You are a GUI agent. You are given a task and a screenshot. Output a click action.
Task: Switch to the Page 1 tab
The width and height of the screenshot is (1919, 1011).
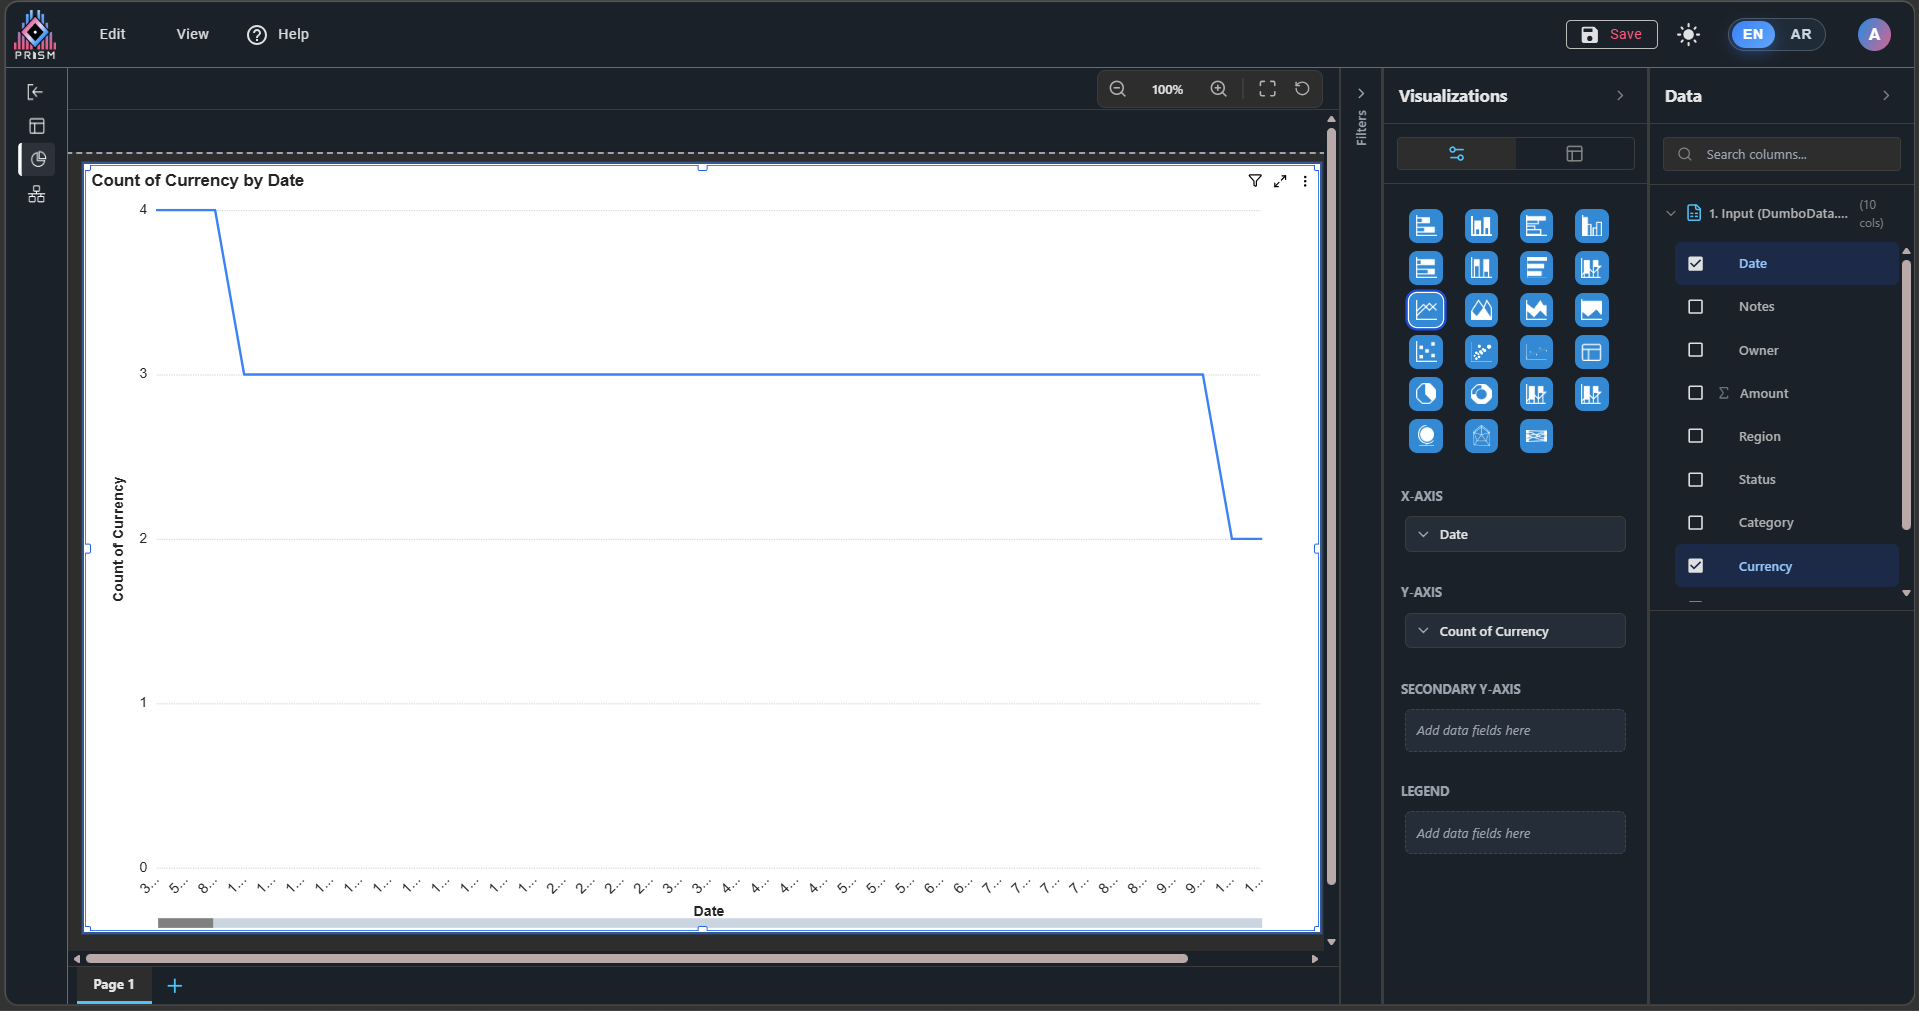tap(113, 984)
